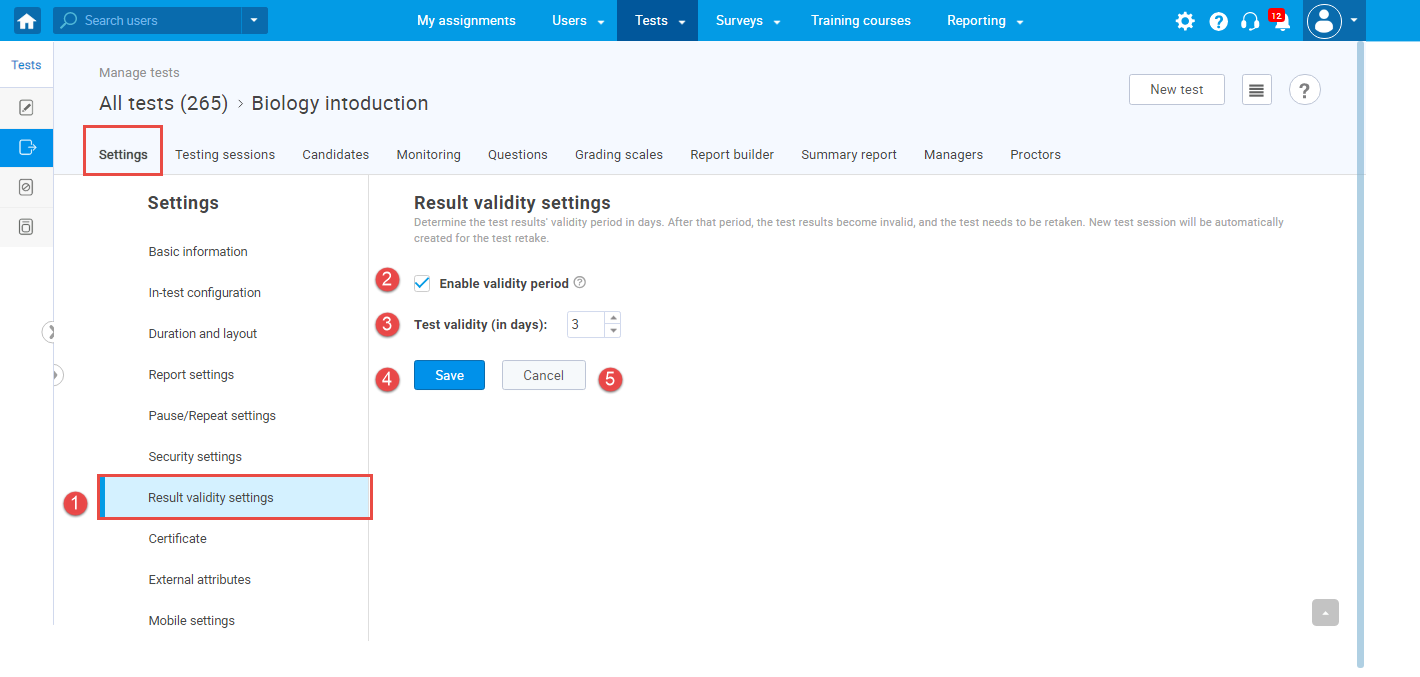
Task: Collapse the left sidebar arrow
Action: [50, 332]
